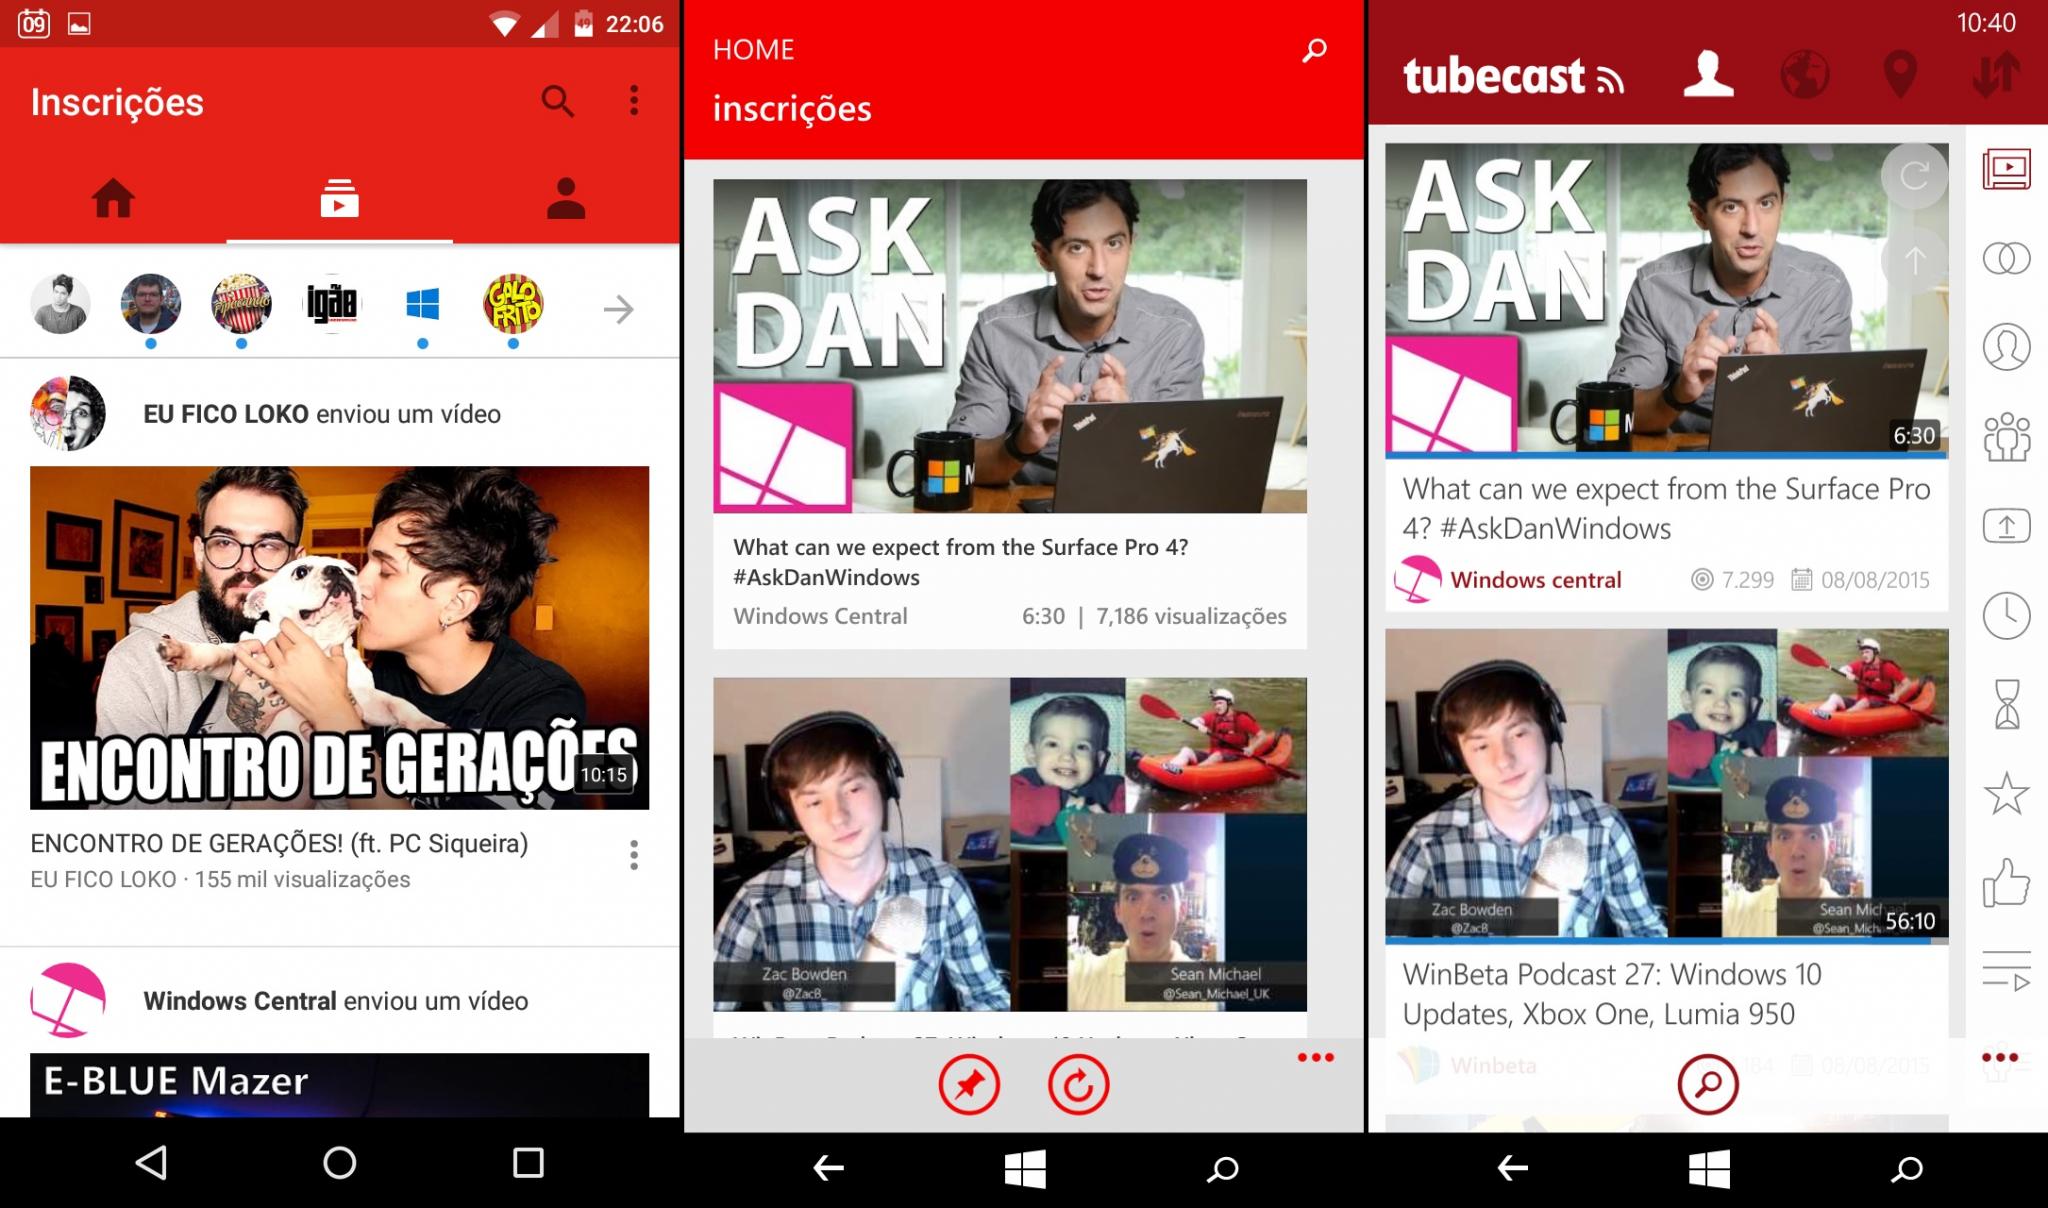Viewport: 2048px width, 1208px height.
Task: Tap Windows back arrow in middle phone
Action: tap(828, 1167)
